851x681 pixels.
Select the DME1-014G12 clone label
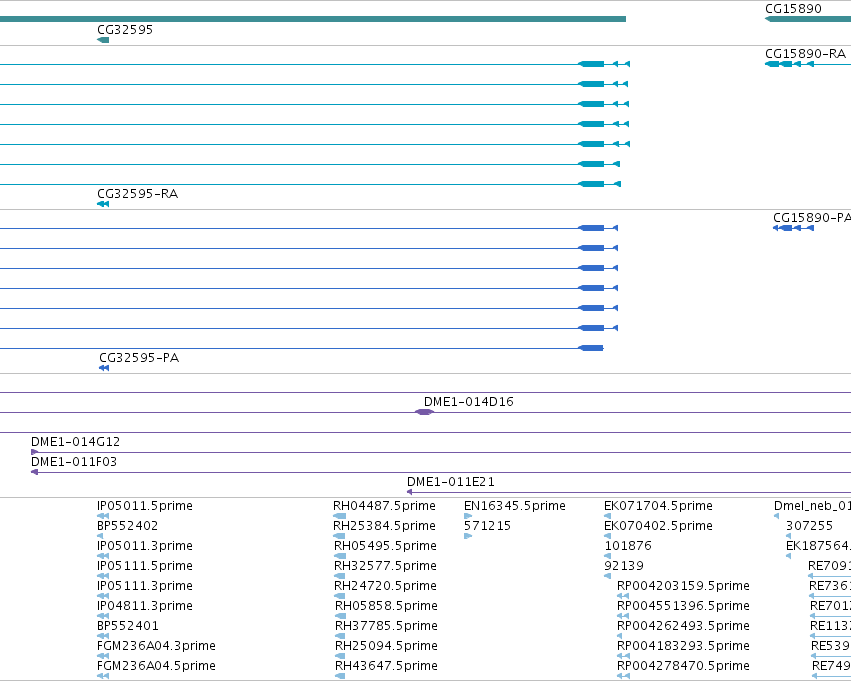(x=75, y=442)
